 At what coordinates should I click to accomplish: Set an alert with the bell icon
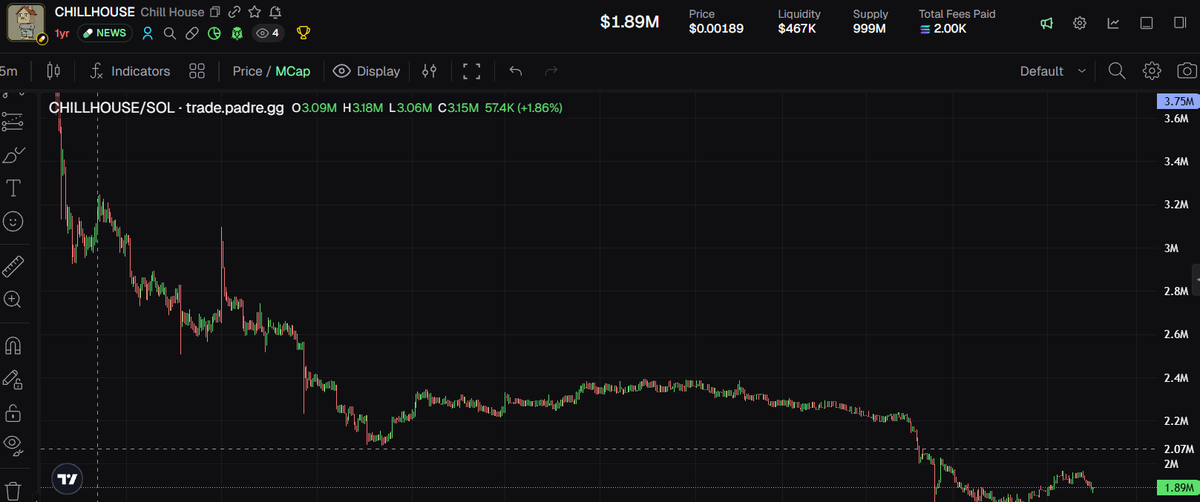[275, 12]
